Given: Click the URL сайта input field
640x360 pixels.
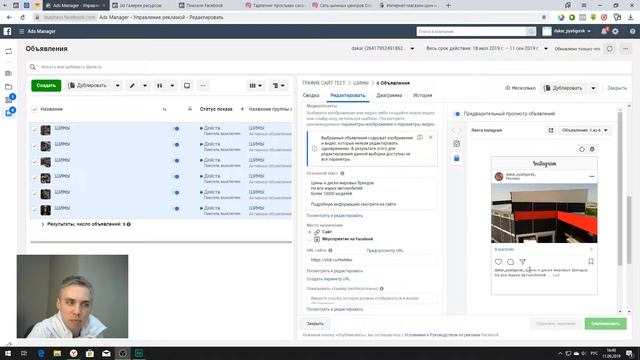Looking at the screenshot, I should coord(371,260).
